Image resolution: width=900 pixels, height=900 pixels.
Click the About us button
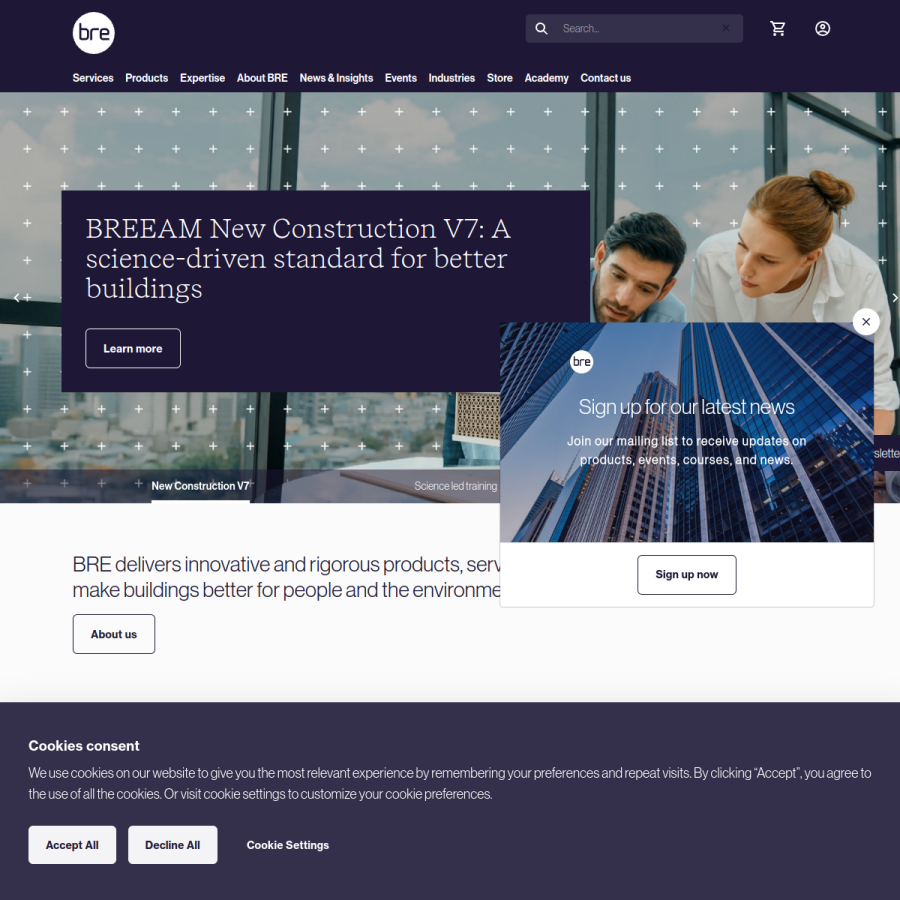click(x=114, y=634)
